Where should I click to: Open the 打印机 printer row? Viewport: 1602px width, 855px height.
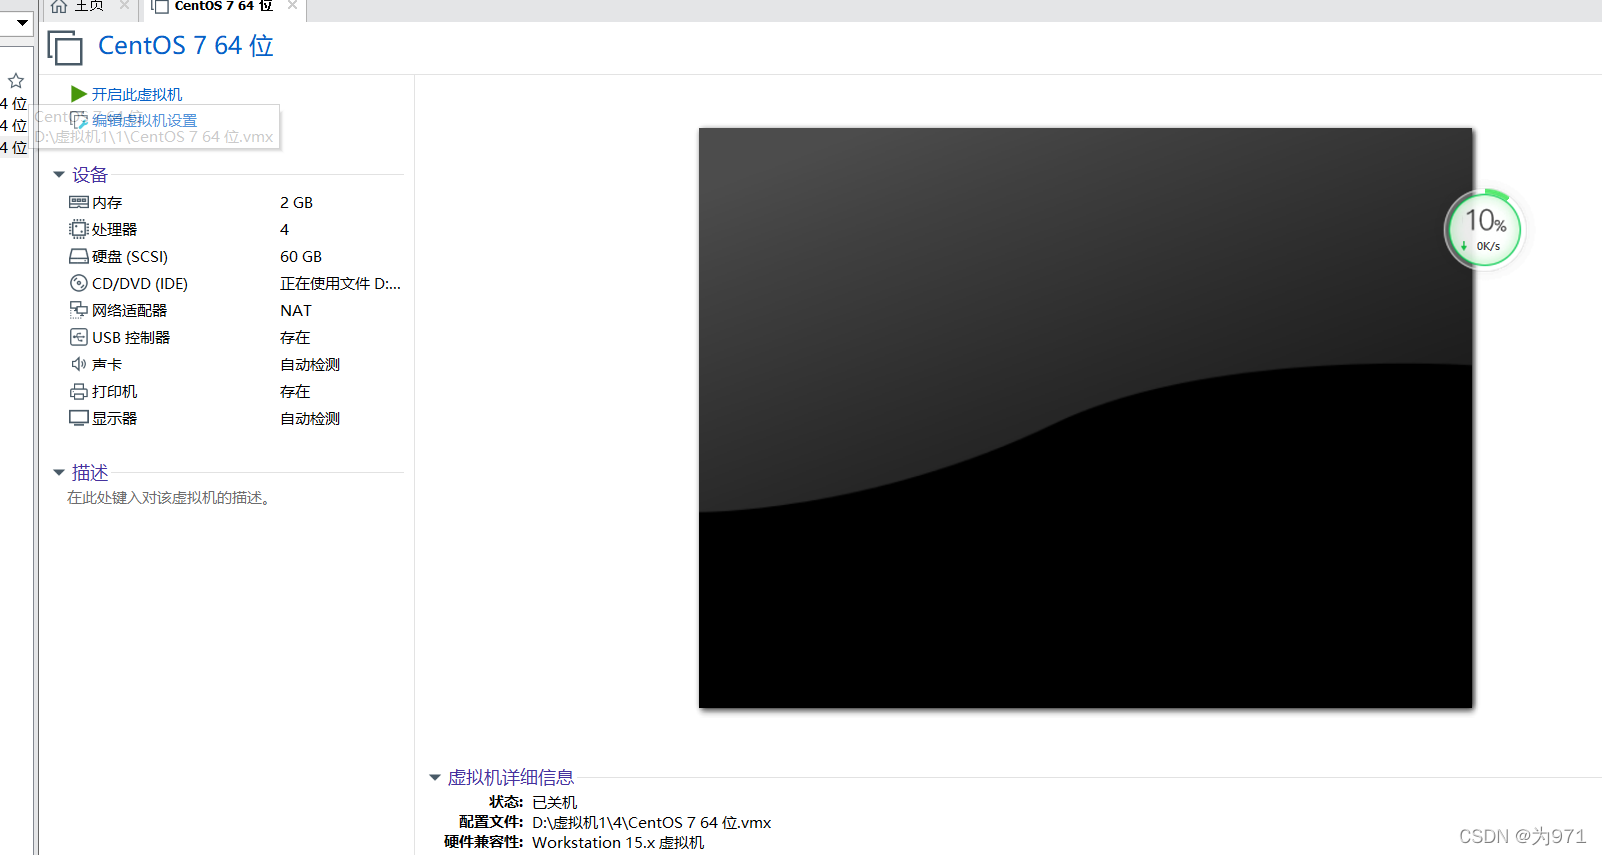[x=235, y=391]
